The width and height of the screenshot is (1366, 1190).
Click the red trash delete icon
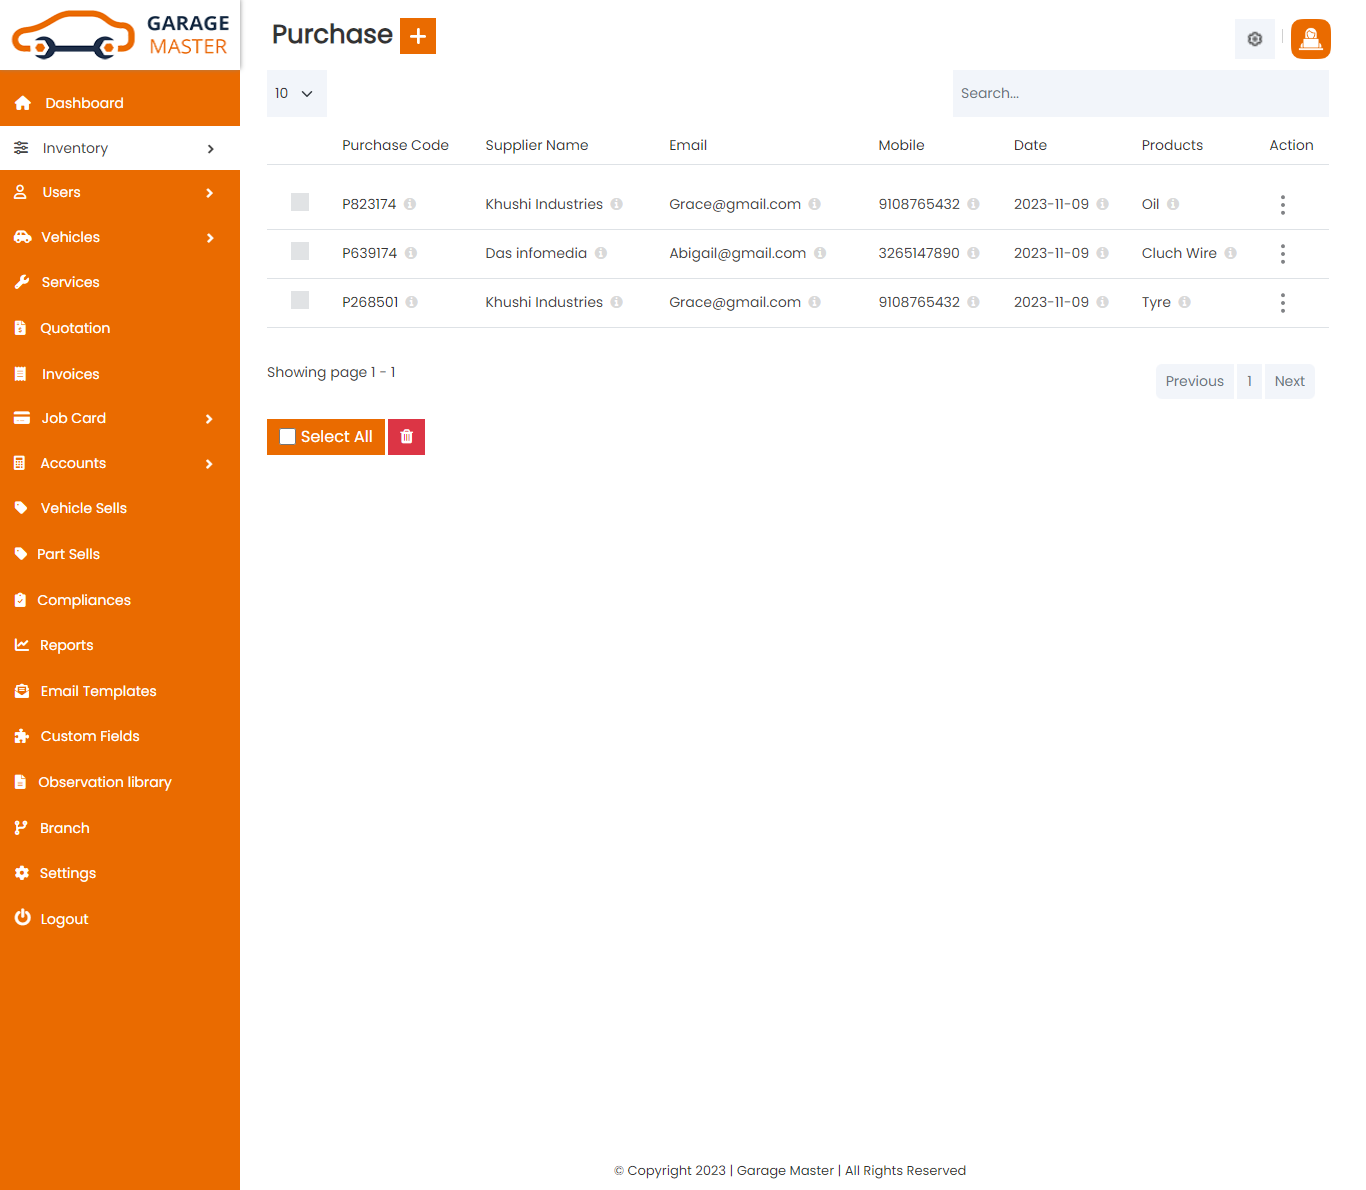(x=406, y=437)
